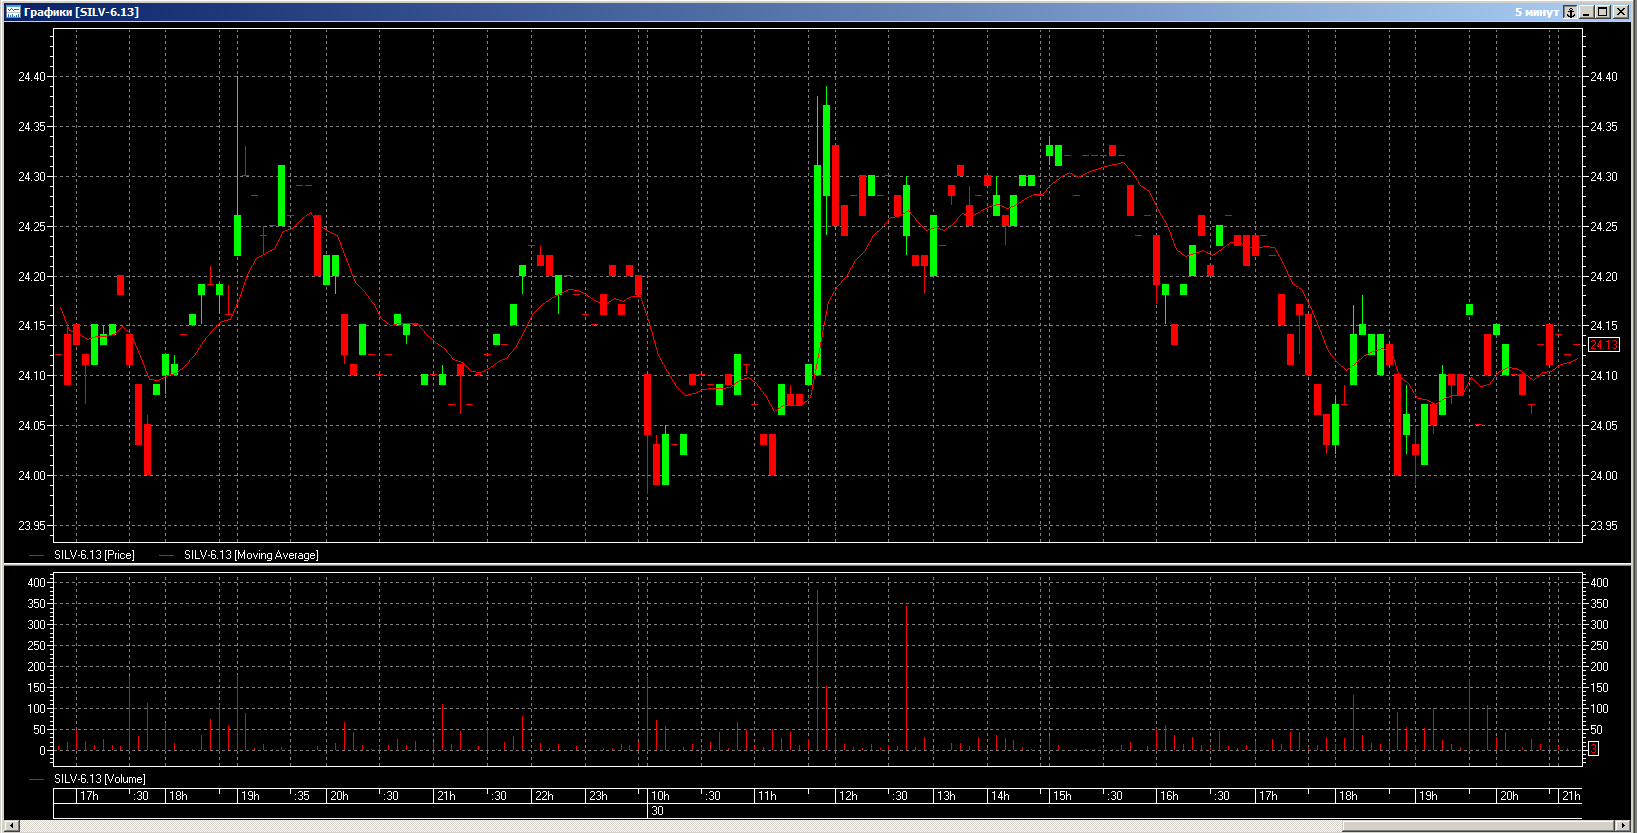
Task: Toggle the anchor pin button in title bar
Action: (x=1571, y=12)
